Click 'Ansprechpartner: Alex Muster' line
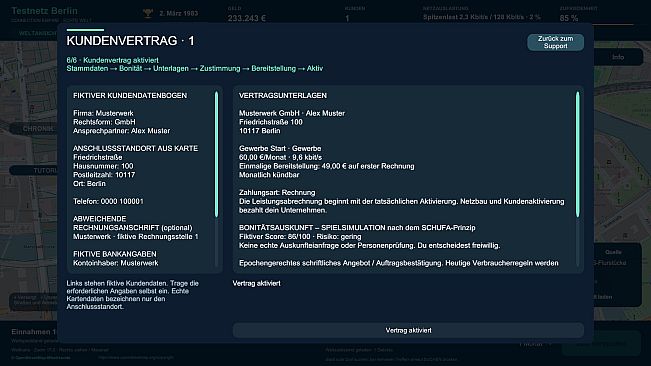Screen dimensions: 651x366 pos(122,131)
